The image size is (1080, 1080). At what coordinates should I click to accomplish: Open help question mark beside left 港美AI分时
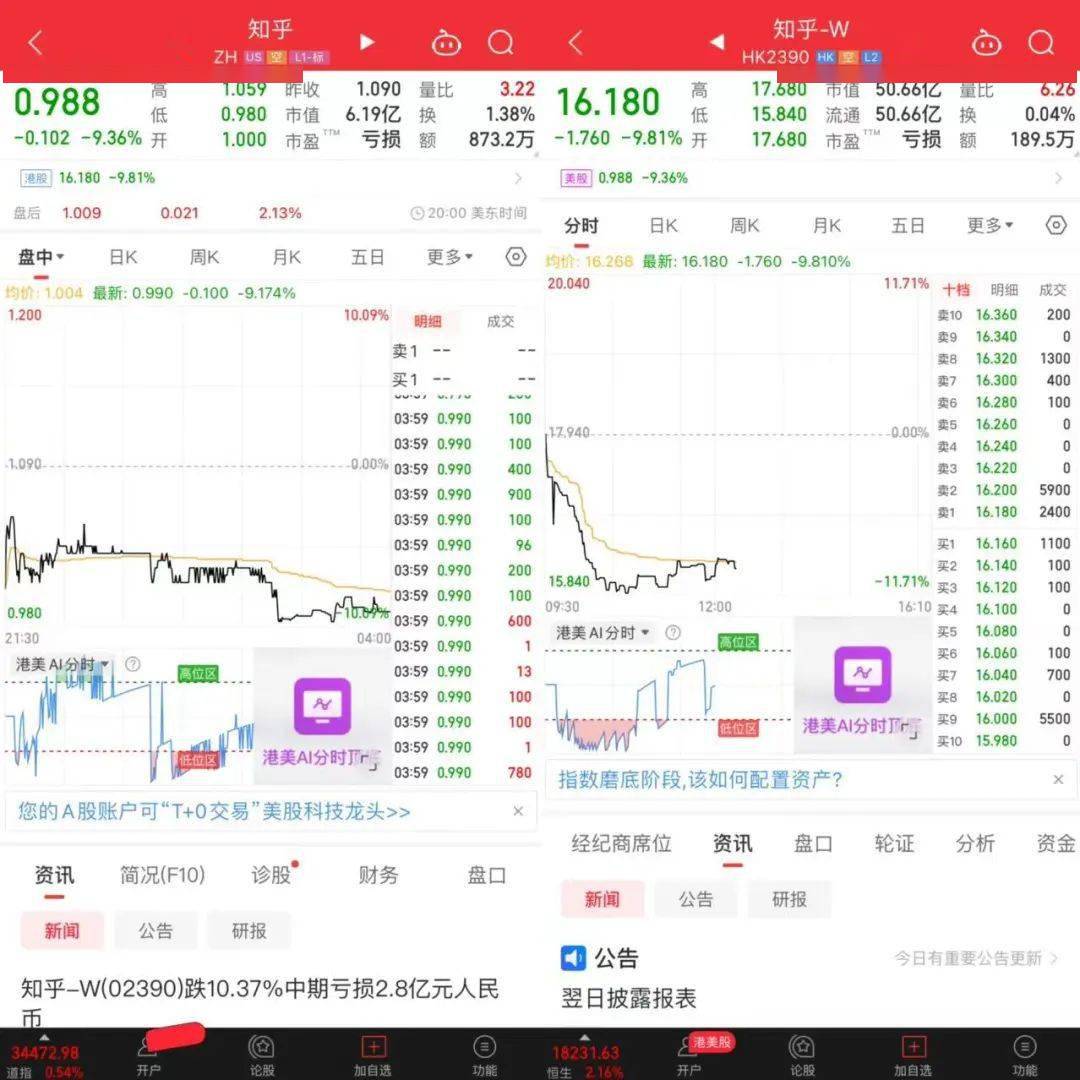[132, 664]
